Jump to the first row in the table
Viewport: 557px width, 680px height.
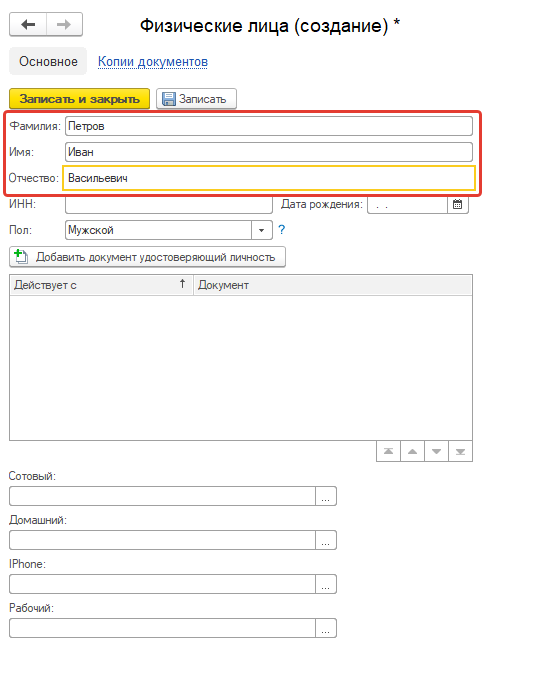point(388,451)
